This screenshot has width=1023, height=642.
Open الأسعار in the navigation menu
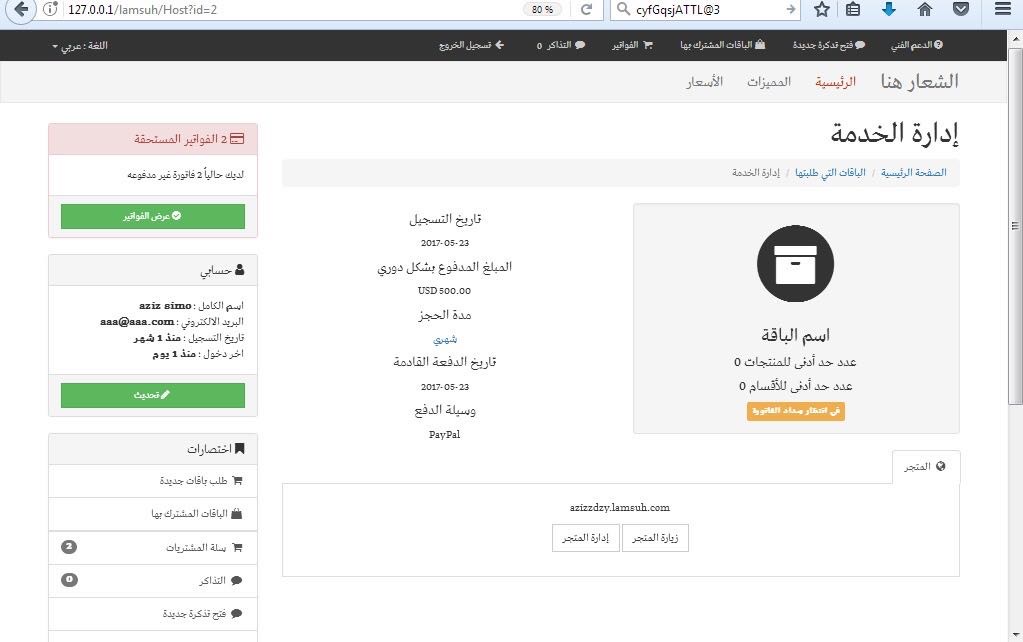coord(704,82)
